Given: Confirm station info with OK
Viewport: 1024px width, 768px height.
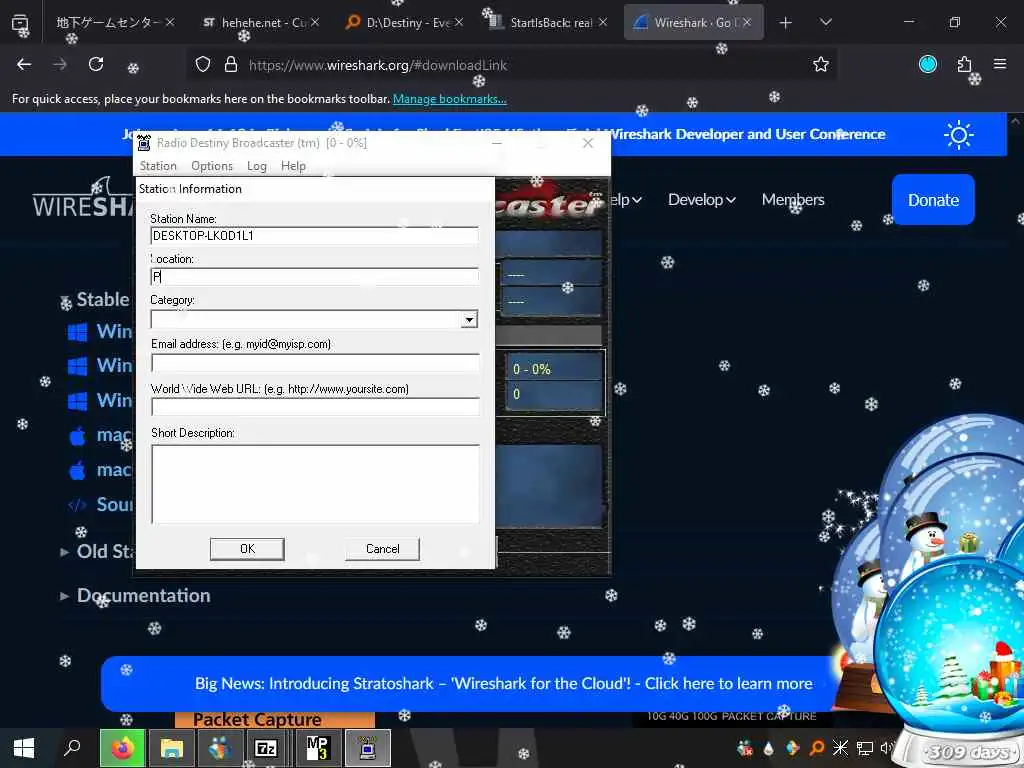Looking at the screenshot, I should tap(247, 549).
